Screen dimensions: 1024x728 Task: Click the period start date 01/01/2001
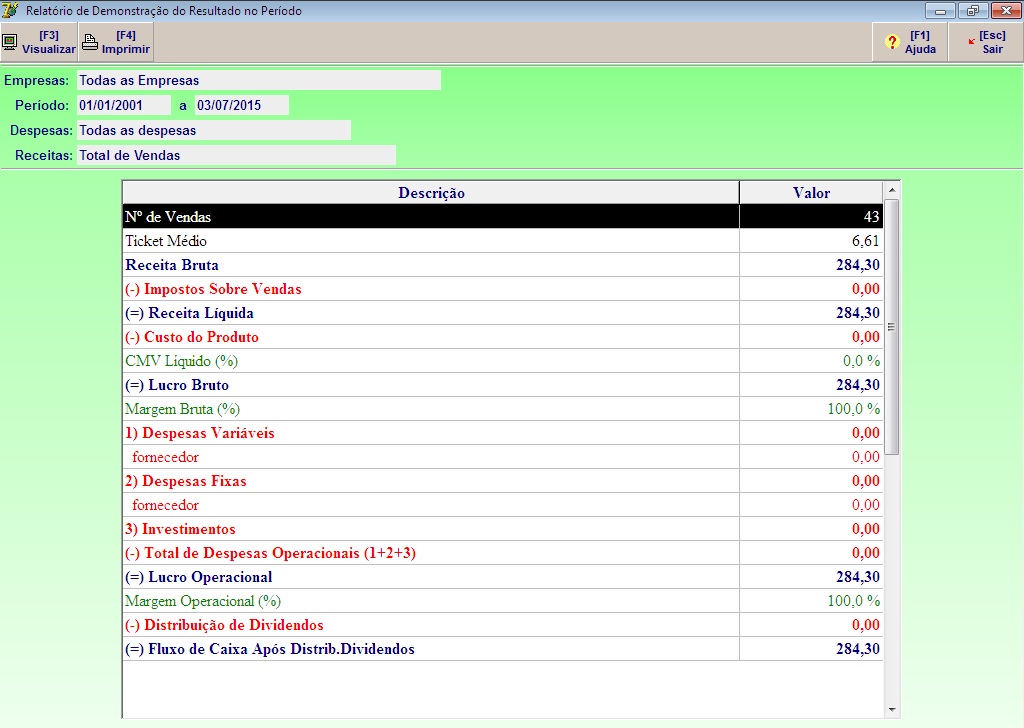(x=124, y=105)
